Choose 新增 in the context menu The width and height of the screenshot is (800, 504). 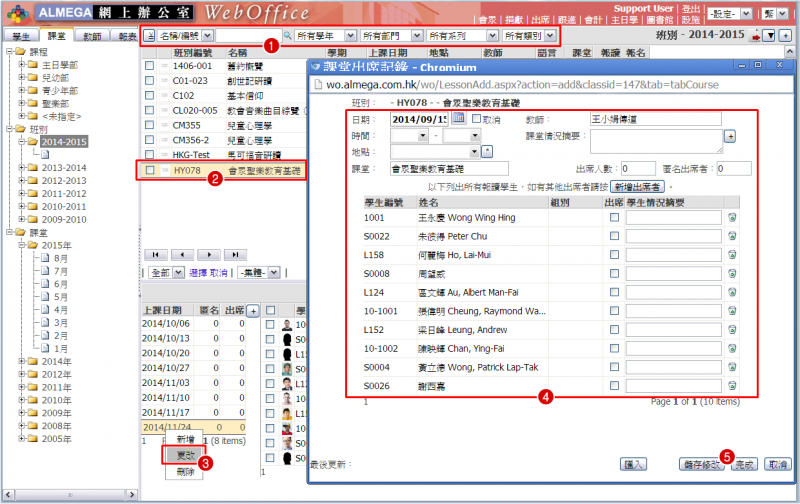[185, 439]
